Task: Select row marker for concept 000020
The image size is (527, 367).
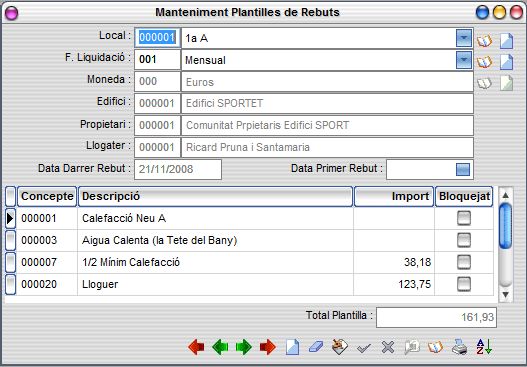Action: pos(10,284)
